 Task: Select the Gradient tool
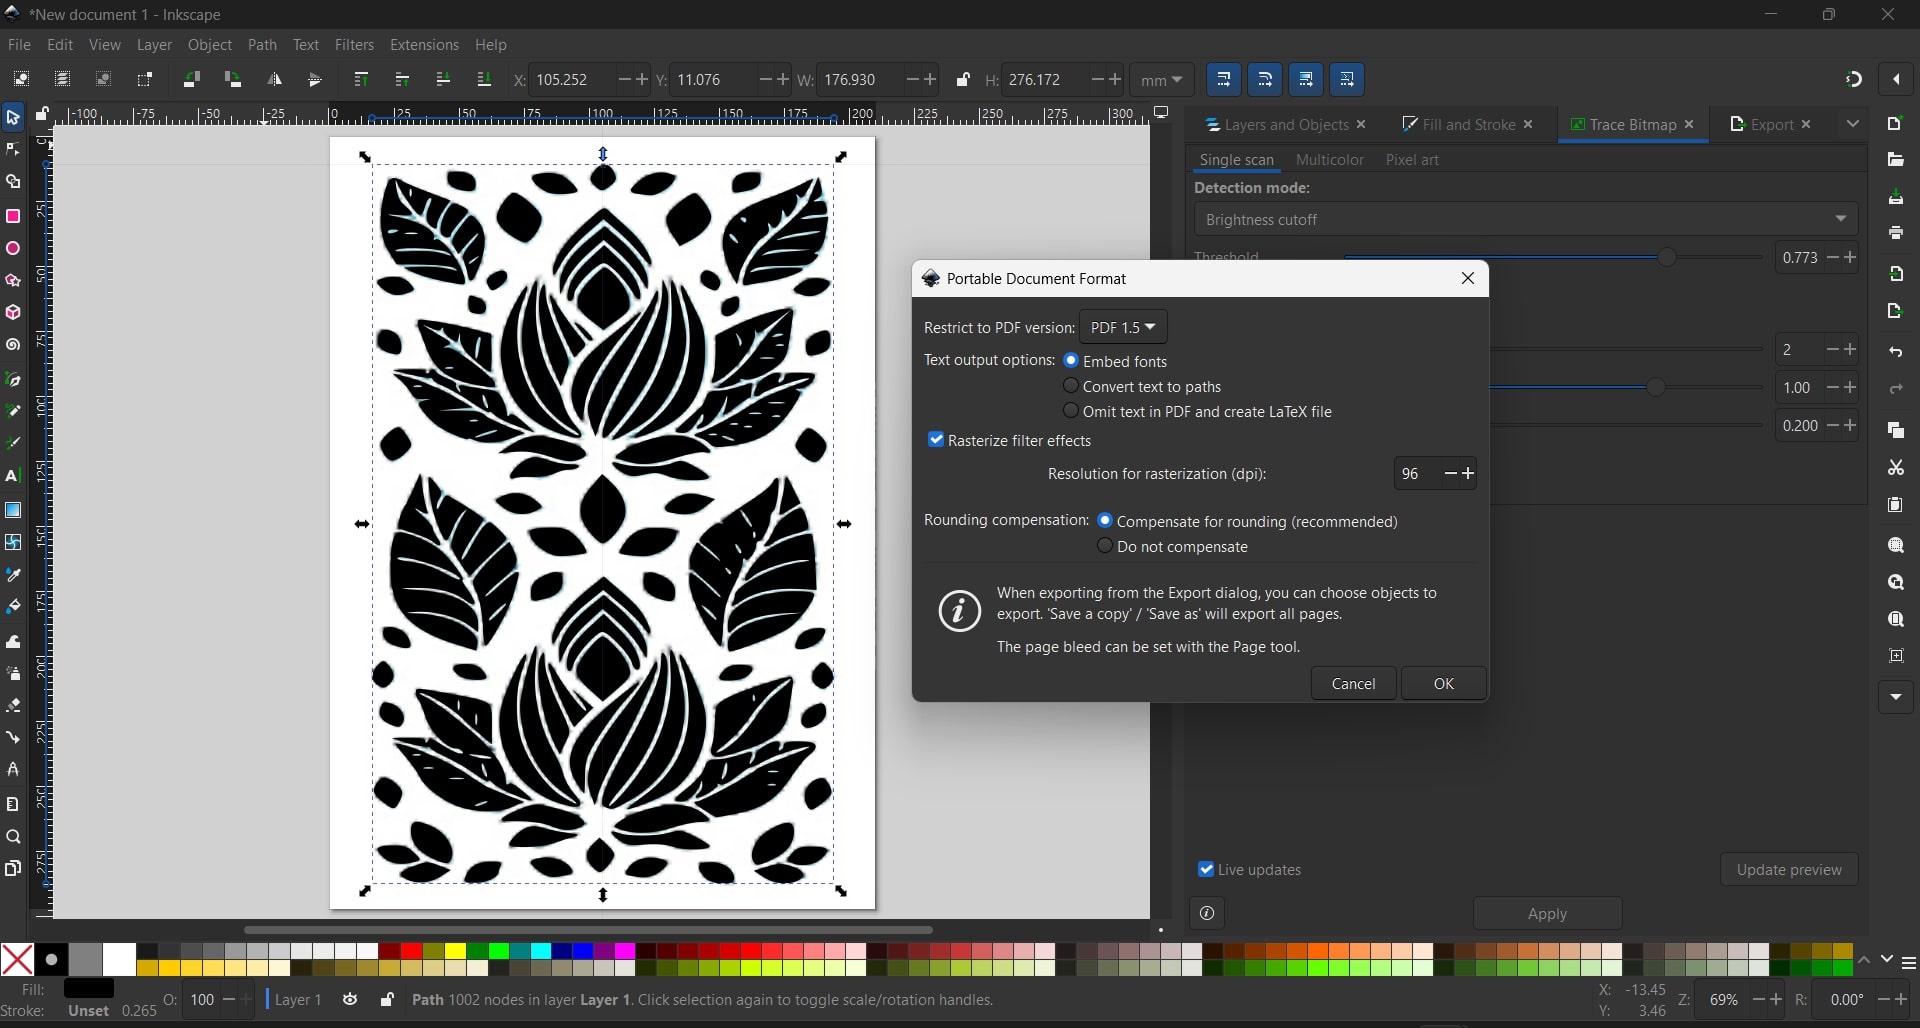13,510
